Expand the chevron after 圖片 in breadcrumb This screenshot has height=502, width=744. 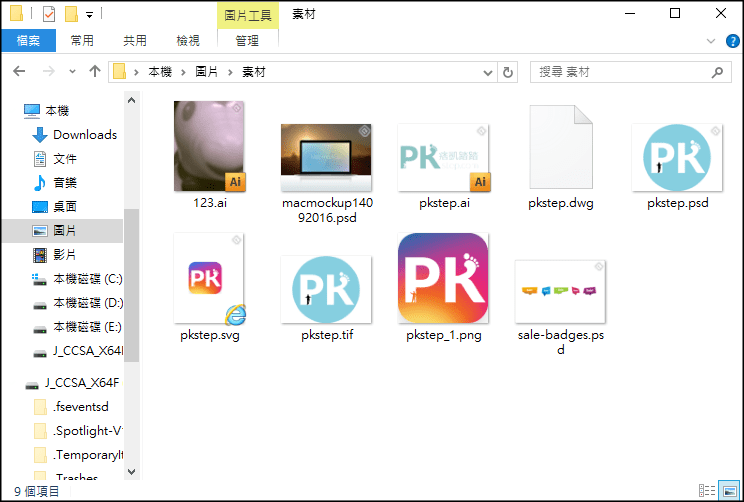pos(230,73)
